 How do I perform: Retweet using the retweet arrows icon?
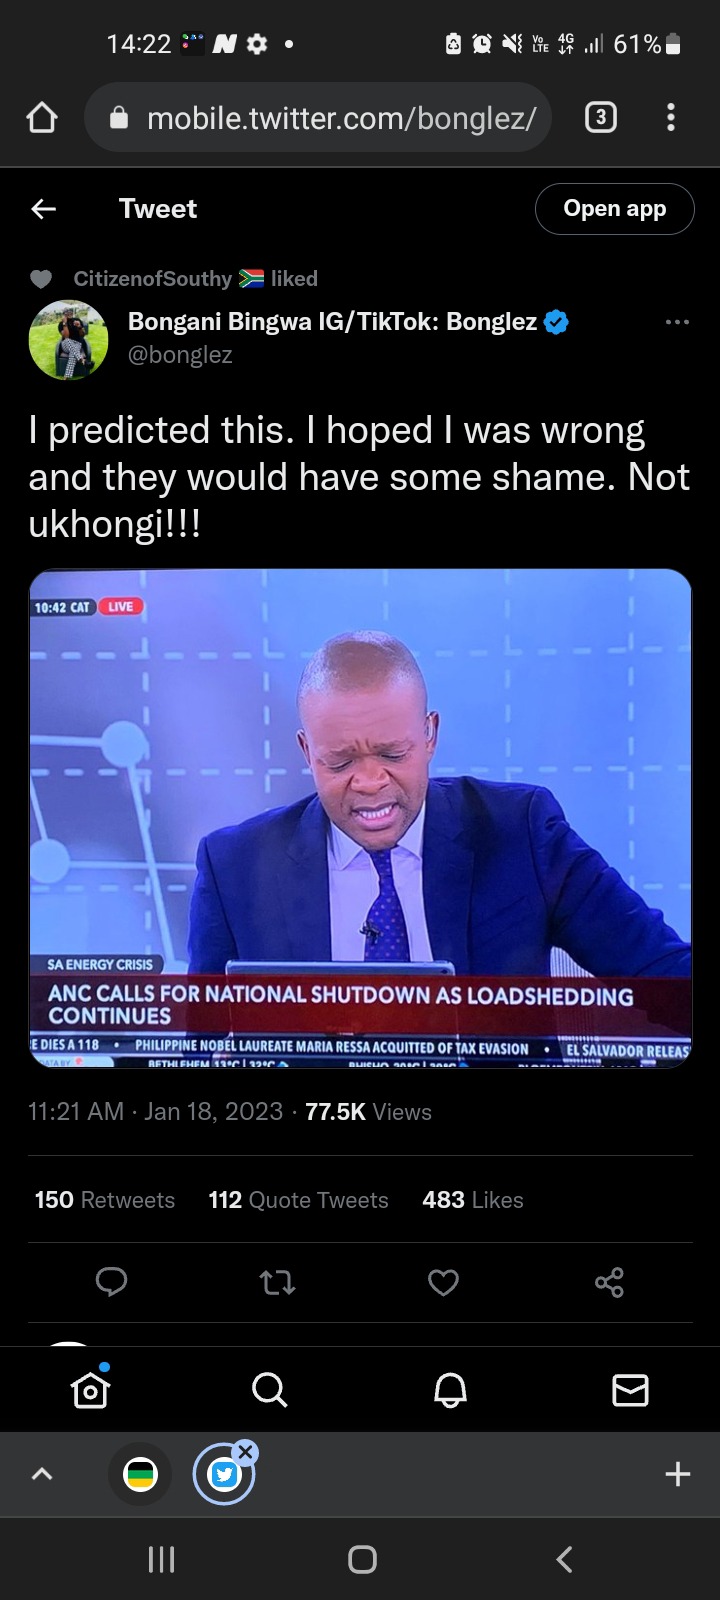(x=277, y=1282)
